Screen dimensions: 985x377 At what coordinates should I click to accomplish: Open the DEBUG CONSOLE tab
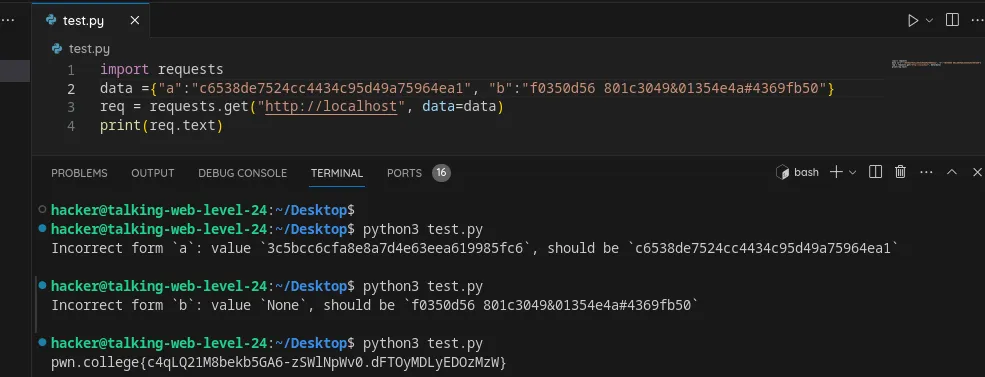pyautogui.click(x=242, y=173)
